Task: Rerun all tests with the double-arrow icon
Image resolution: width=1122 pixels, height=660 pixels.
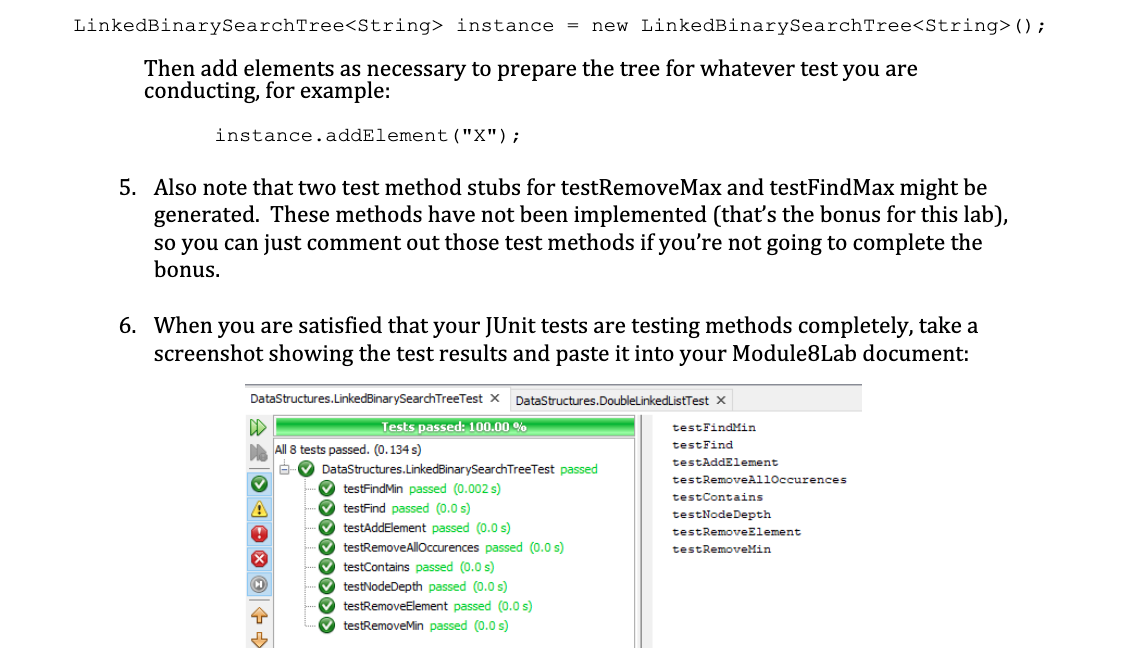Action: click(259, 426)
